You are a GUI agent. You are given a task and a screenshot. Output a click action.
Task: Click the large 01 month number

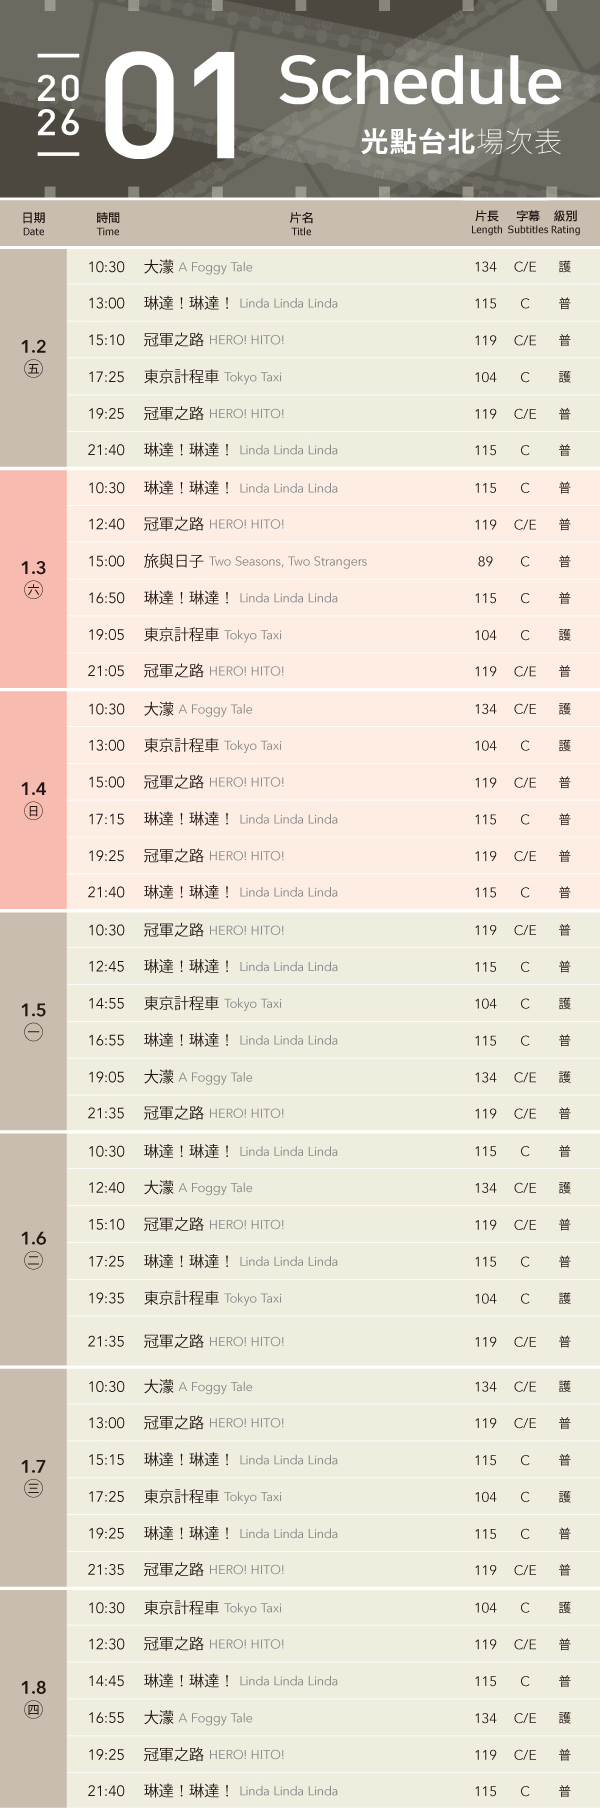coord(170,107)
